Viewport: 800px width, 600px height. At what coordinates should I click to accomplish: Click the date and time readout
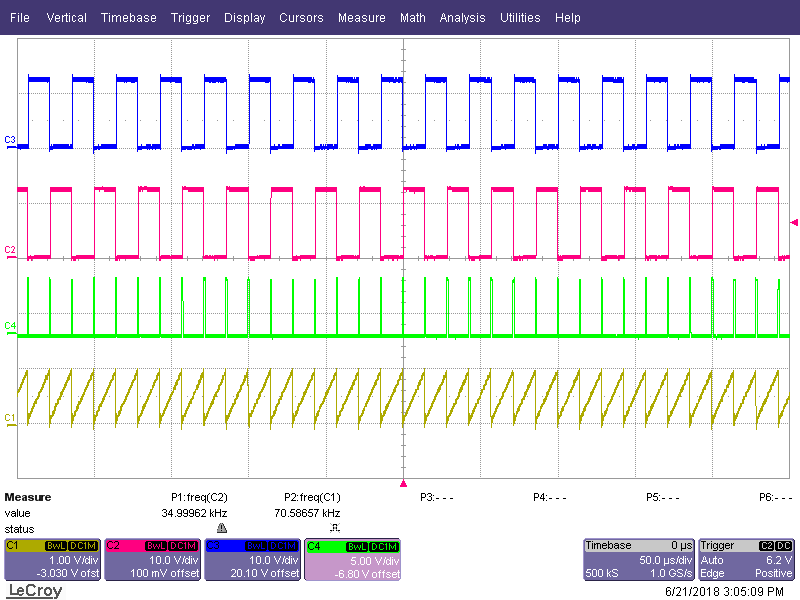(x=724, y=592)
